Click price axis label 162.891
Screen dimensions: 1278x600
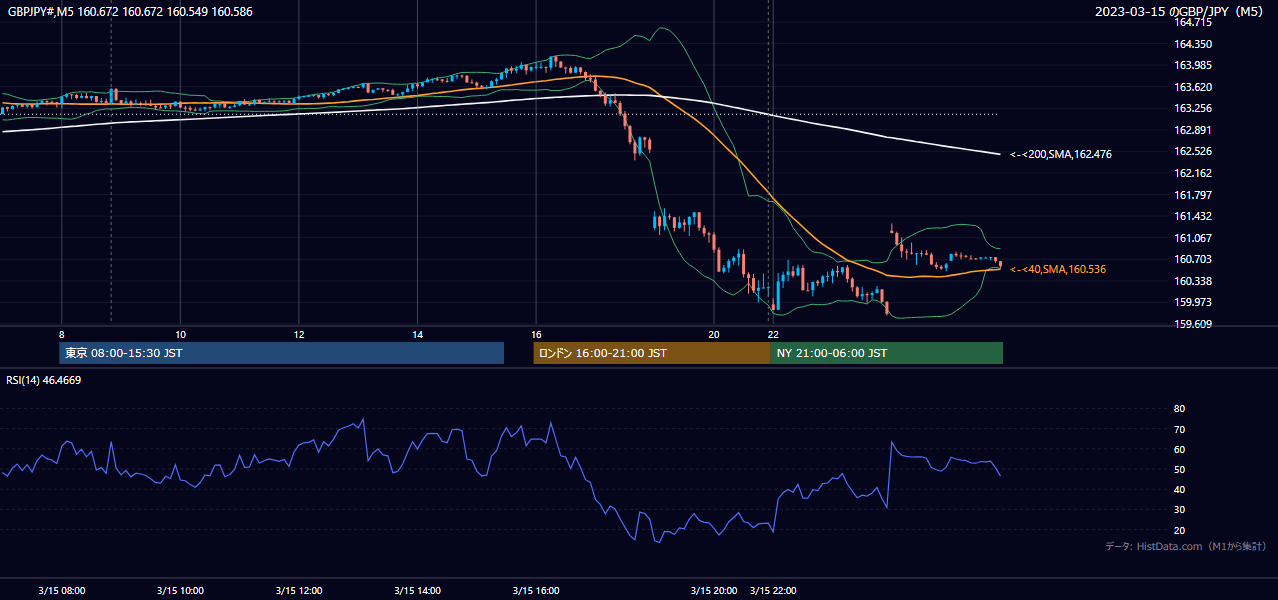coord(1193,130)
